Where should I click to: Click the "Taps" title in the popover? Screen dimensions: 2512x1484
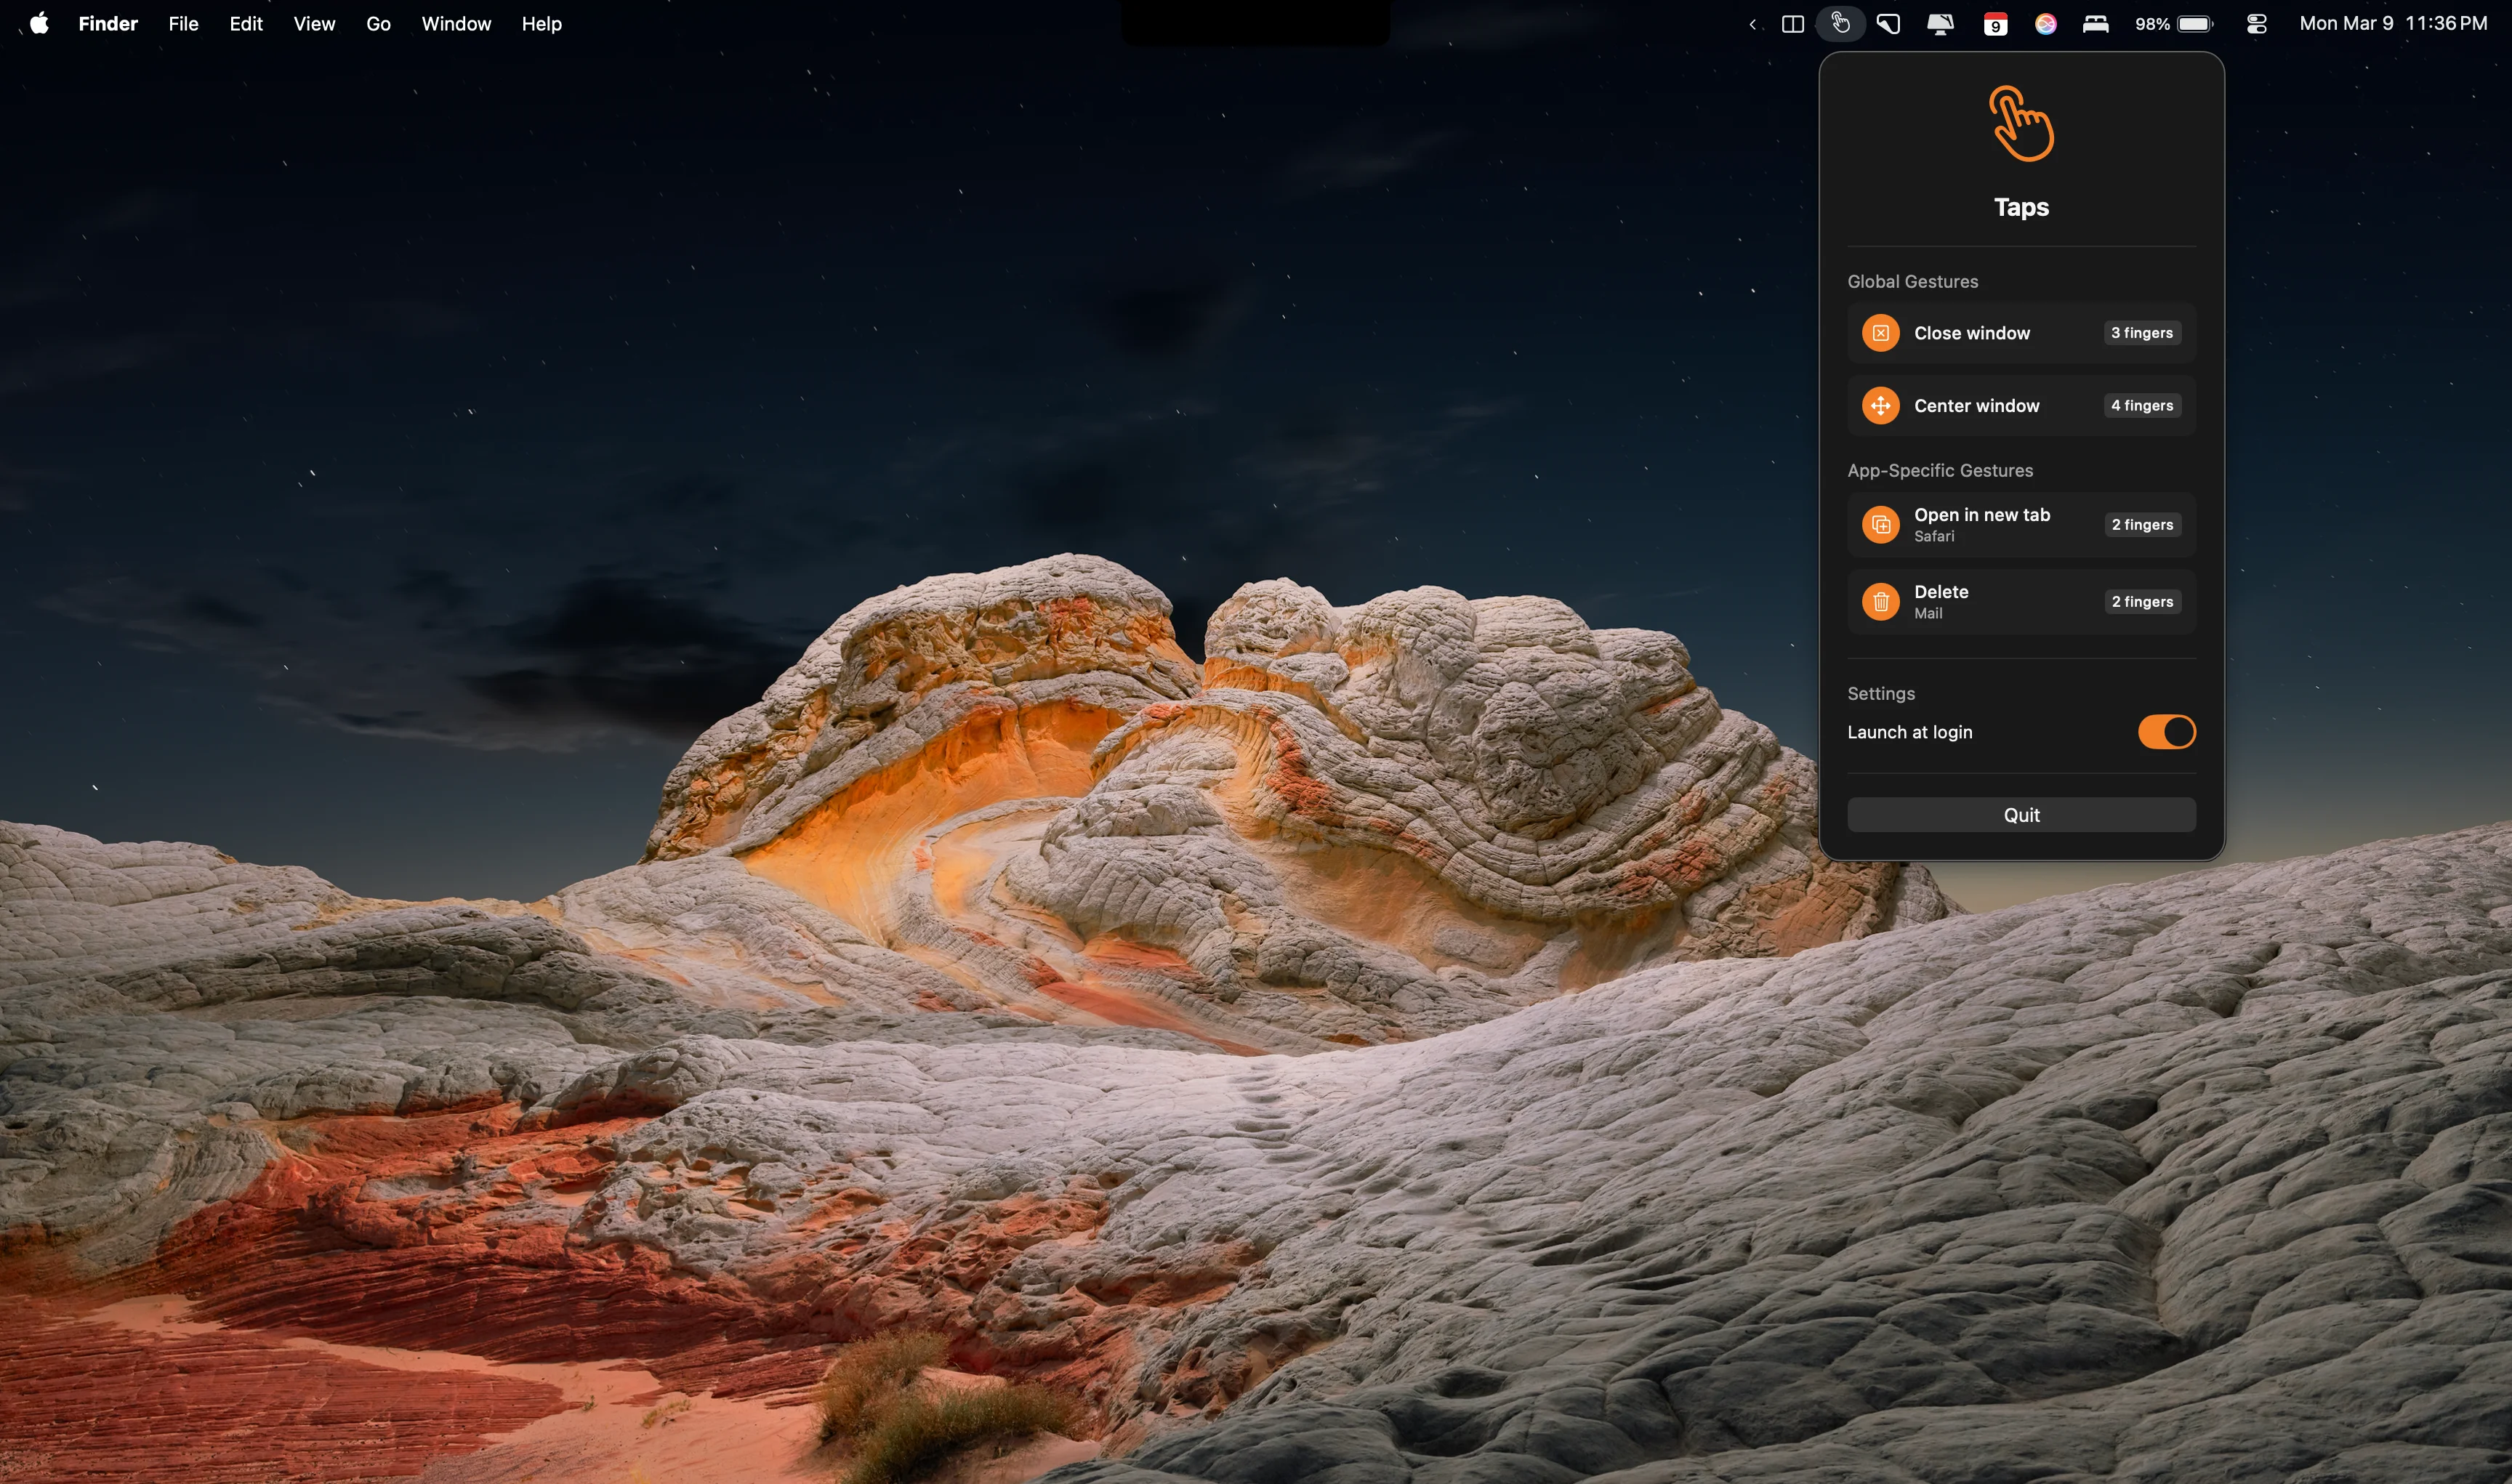2021,207
